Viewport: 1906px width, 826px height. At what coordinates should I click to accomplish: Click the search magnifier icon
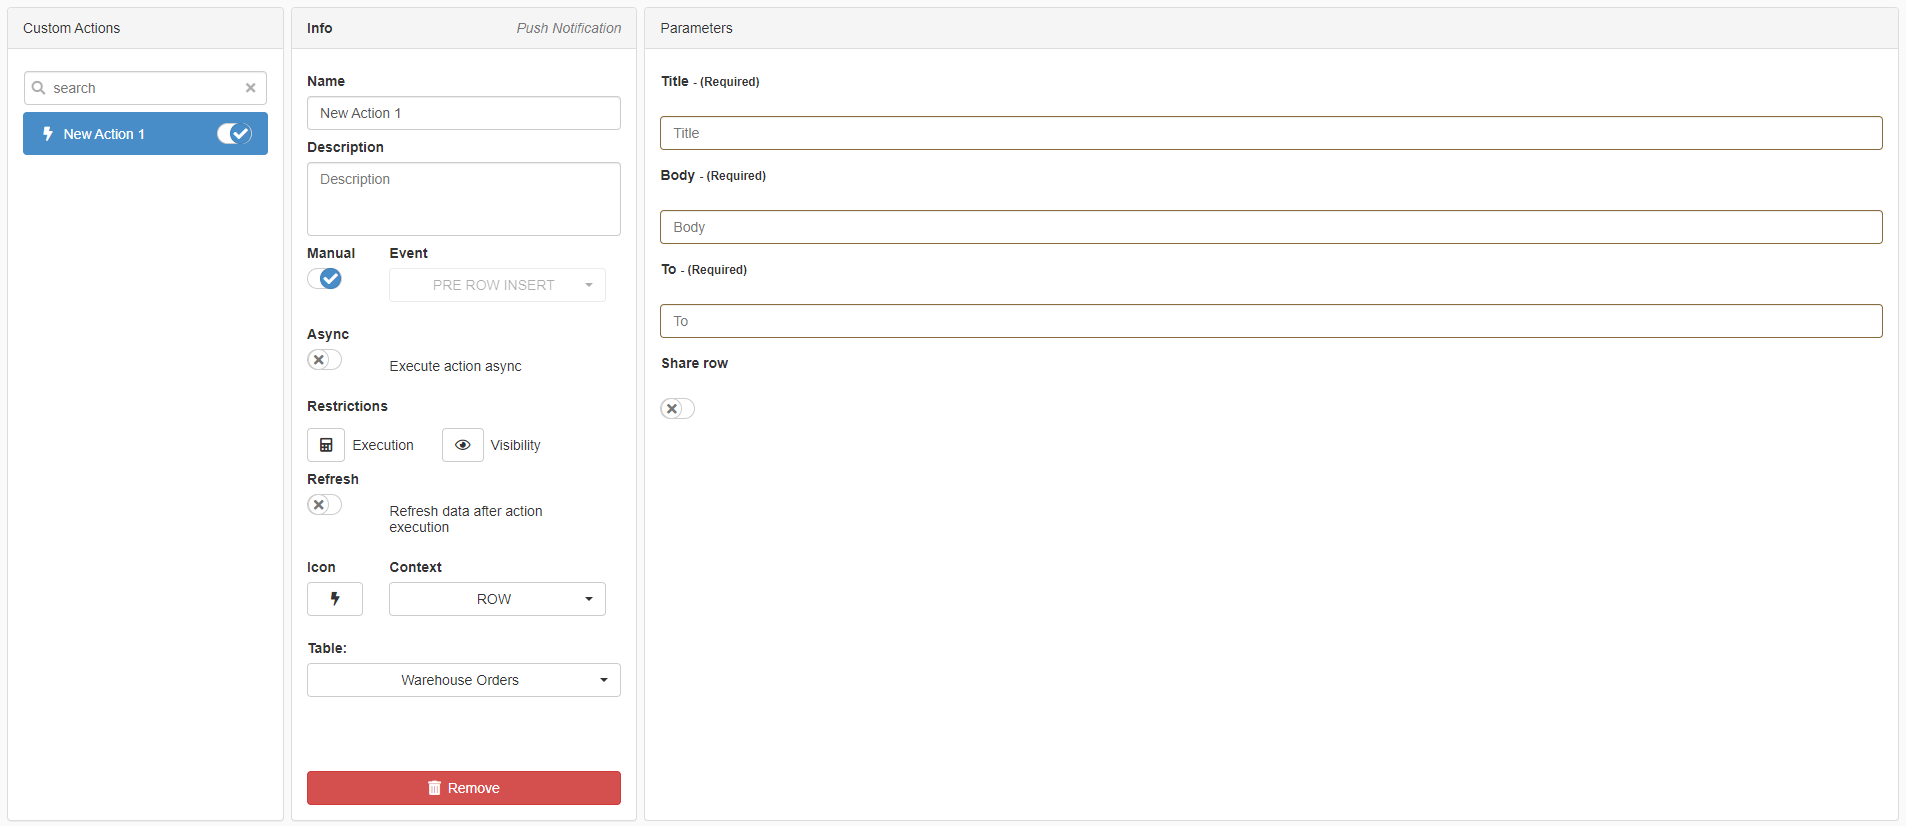click(39, 88)
